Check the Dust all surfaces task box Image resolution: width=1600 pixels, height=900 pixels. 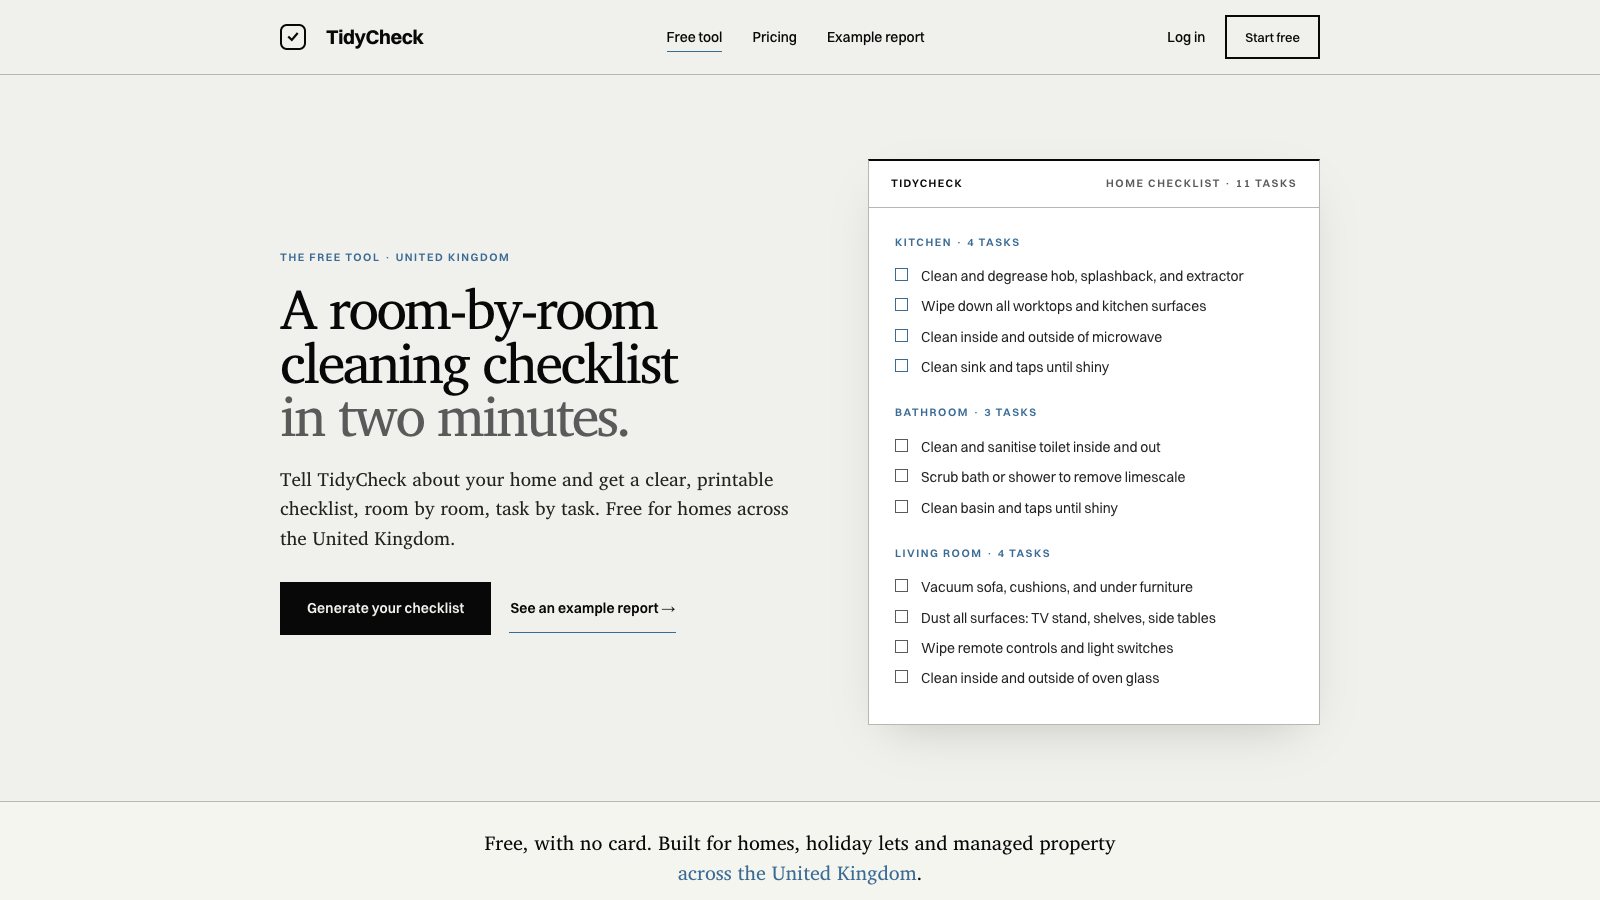[x=901, y=617]
